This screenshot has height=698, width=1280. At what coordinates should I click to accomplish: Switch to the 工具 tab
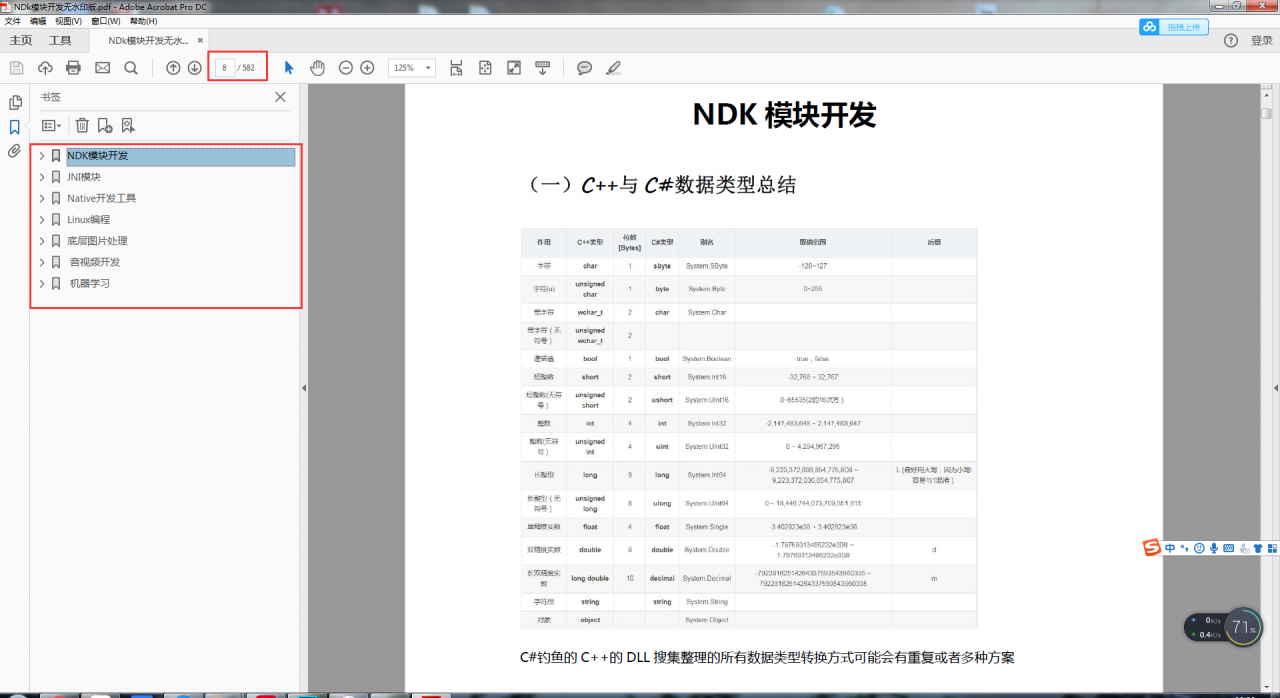point(60,41)
